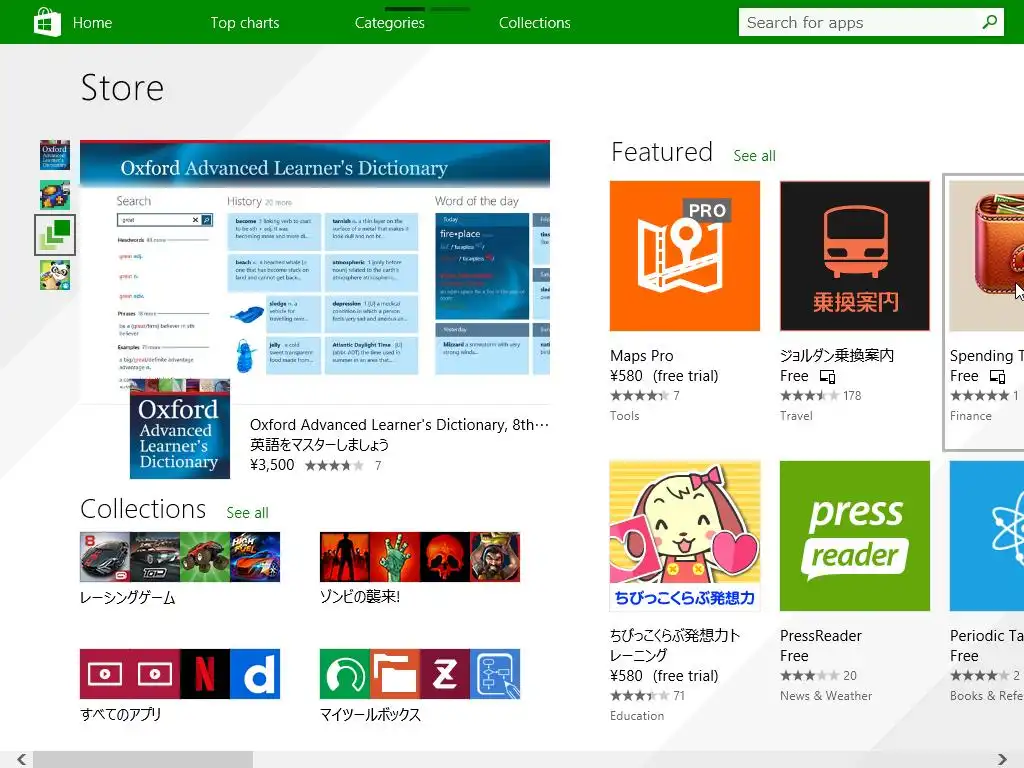The height and width of the screenshot is (768, 1024).
Task: Click the ¥3,500 Oxford Dictionary price
Action: click(x=272, y=465)
